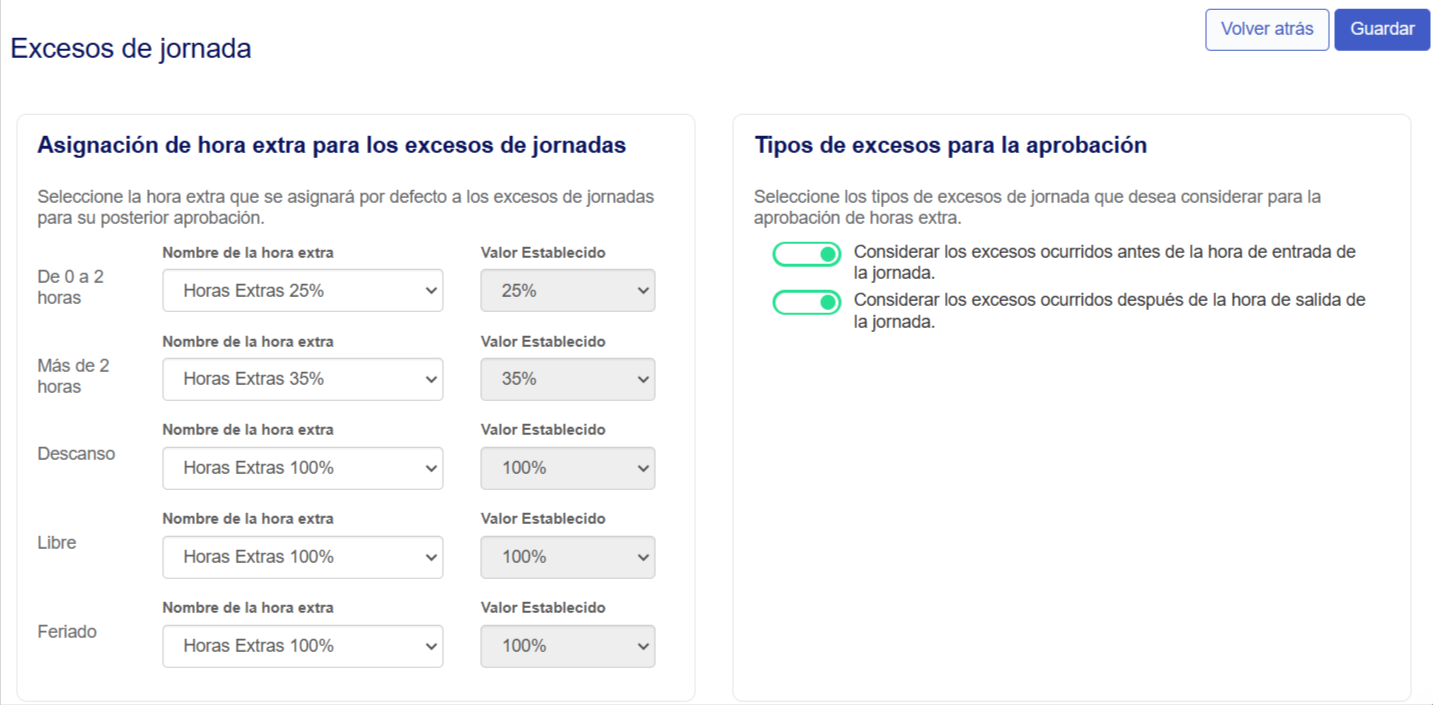The image size is (1433, 705).
Task: Open the 'Más de 2 horas' overtime name dropdown
Action: click(x=303, y=379)
